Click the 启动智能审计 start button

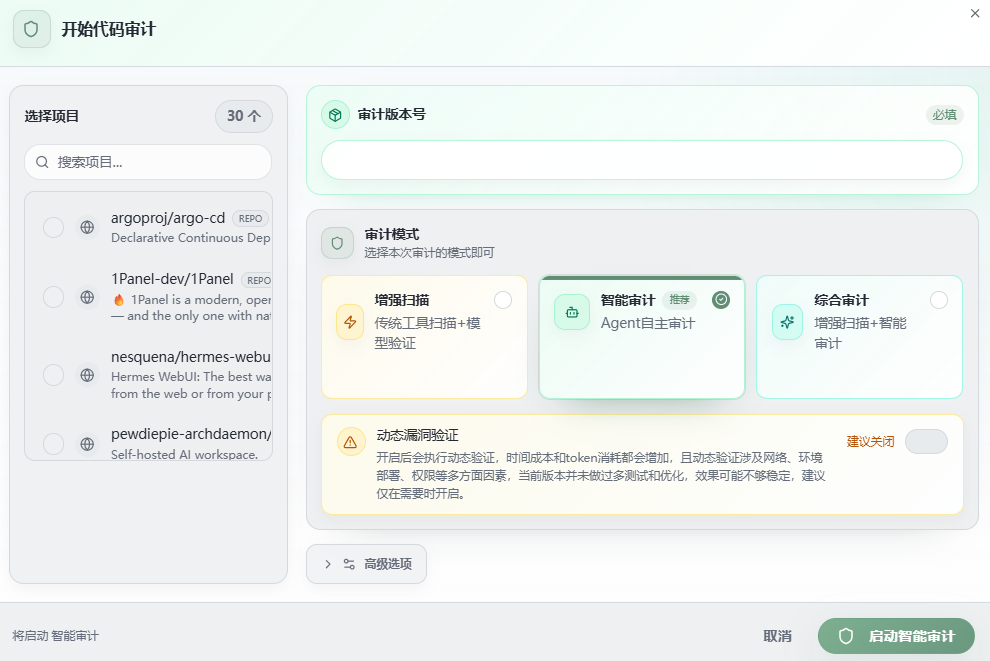896,636
